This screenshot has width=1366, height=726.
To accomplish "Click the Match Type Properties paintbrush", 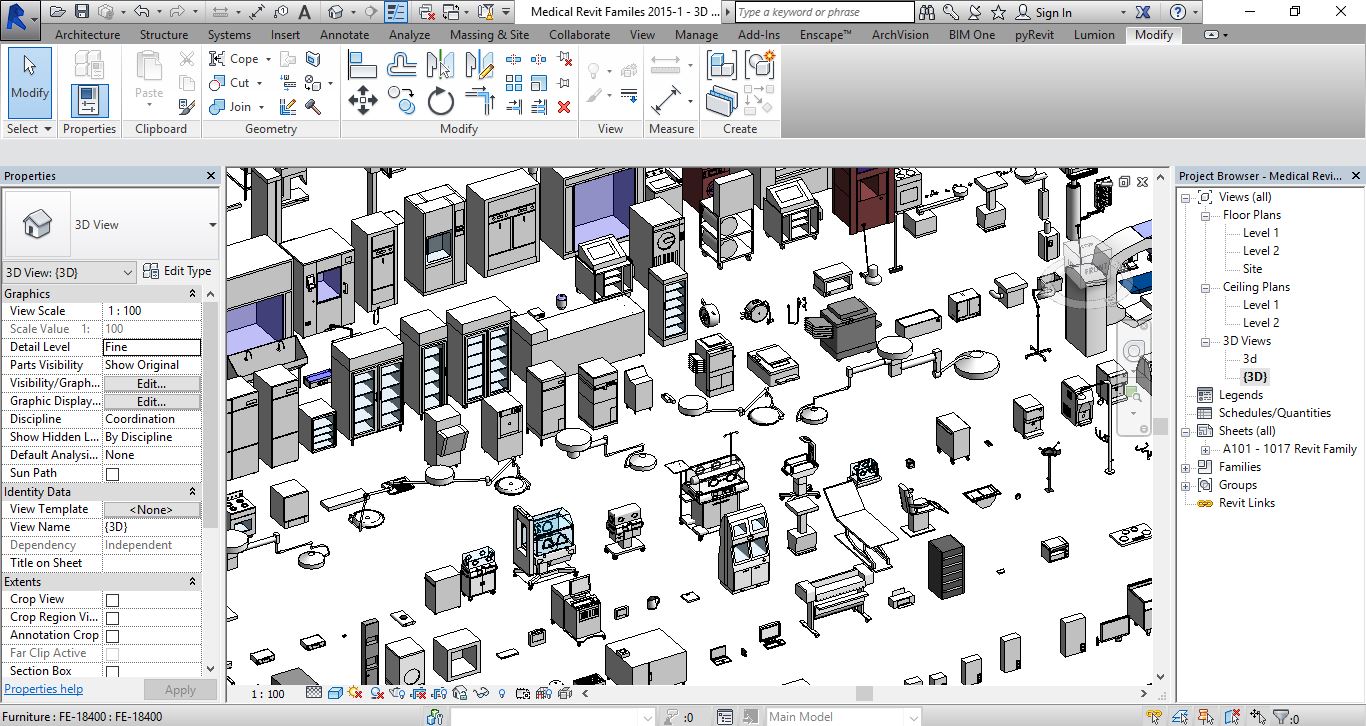I will 187,107.
